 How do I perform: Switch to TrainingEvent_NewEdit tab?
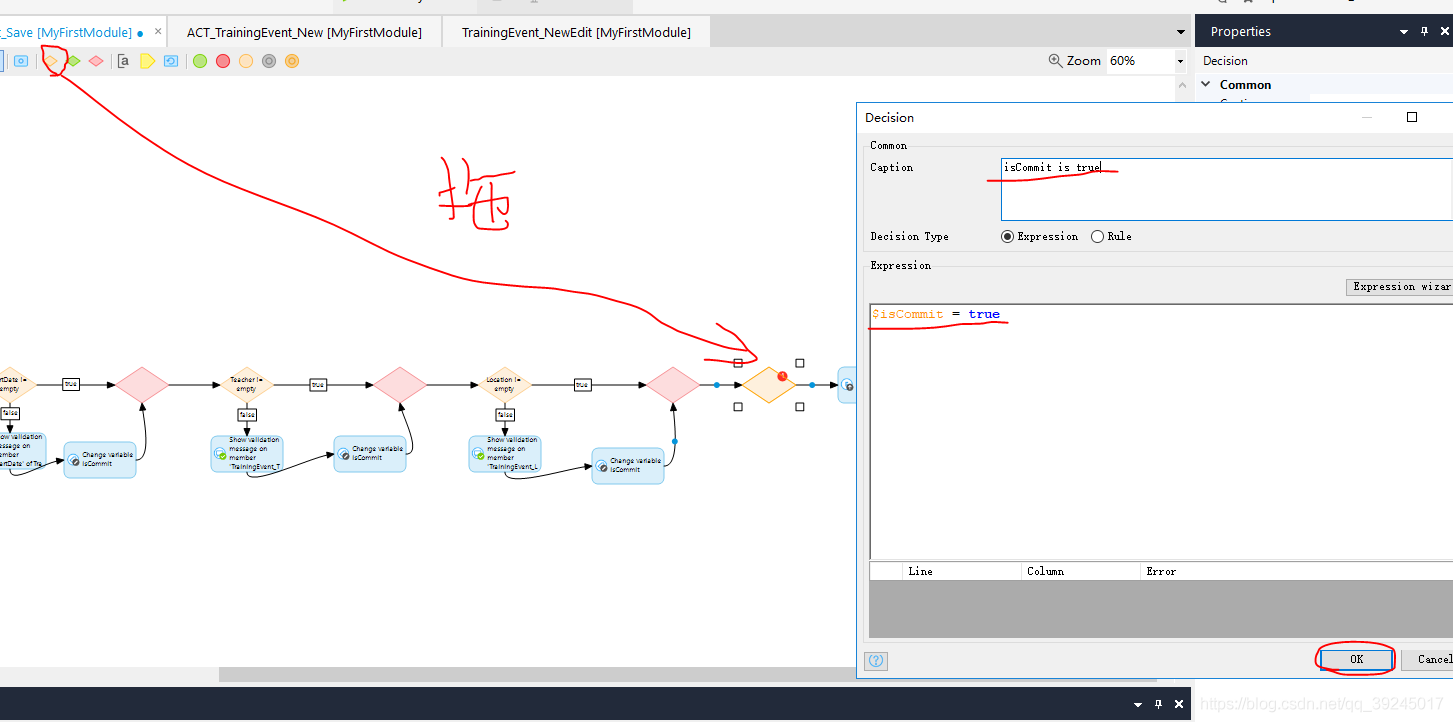click(576, 33)
